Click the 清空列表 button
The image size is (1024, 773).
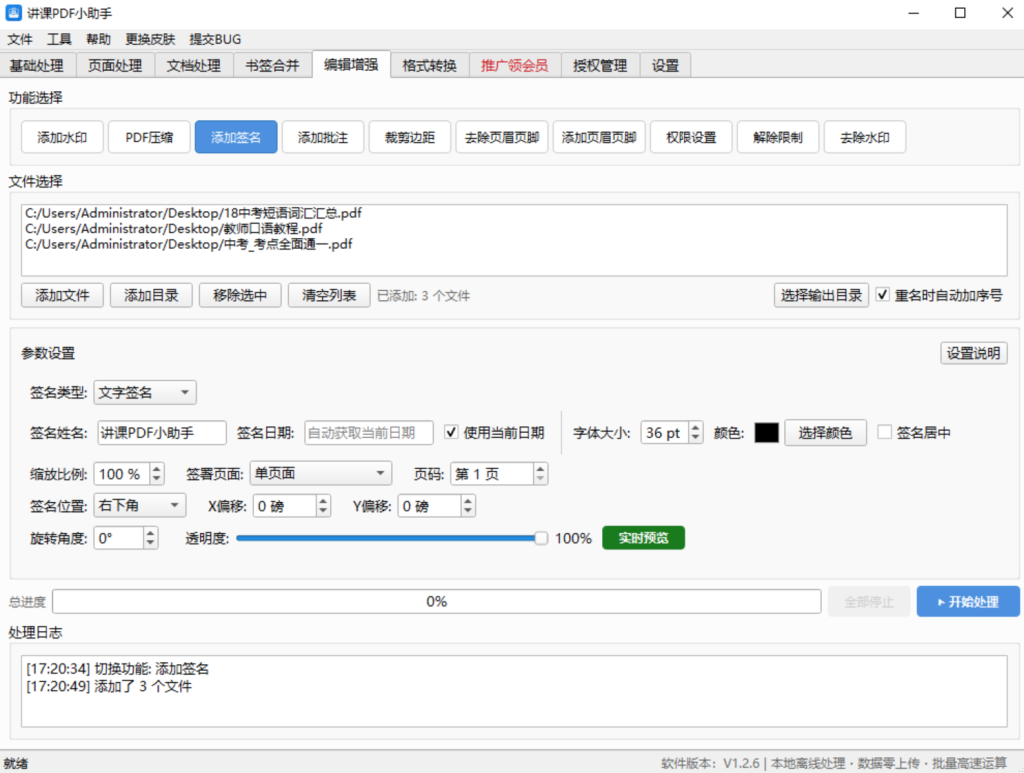pos(329,296)
